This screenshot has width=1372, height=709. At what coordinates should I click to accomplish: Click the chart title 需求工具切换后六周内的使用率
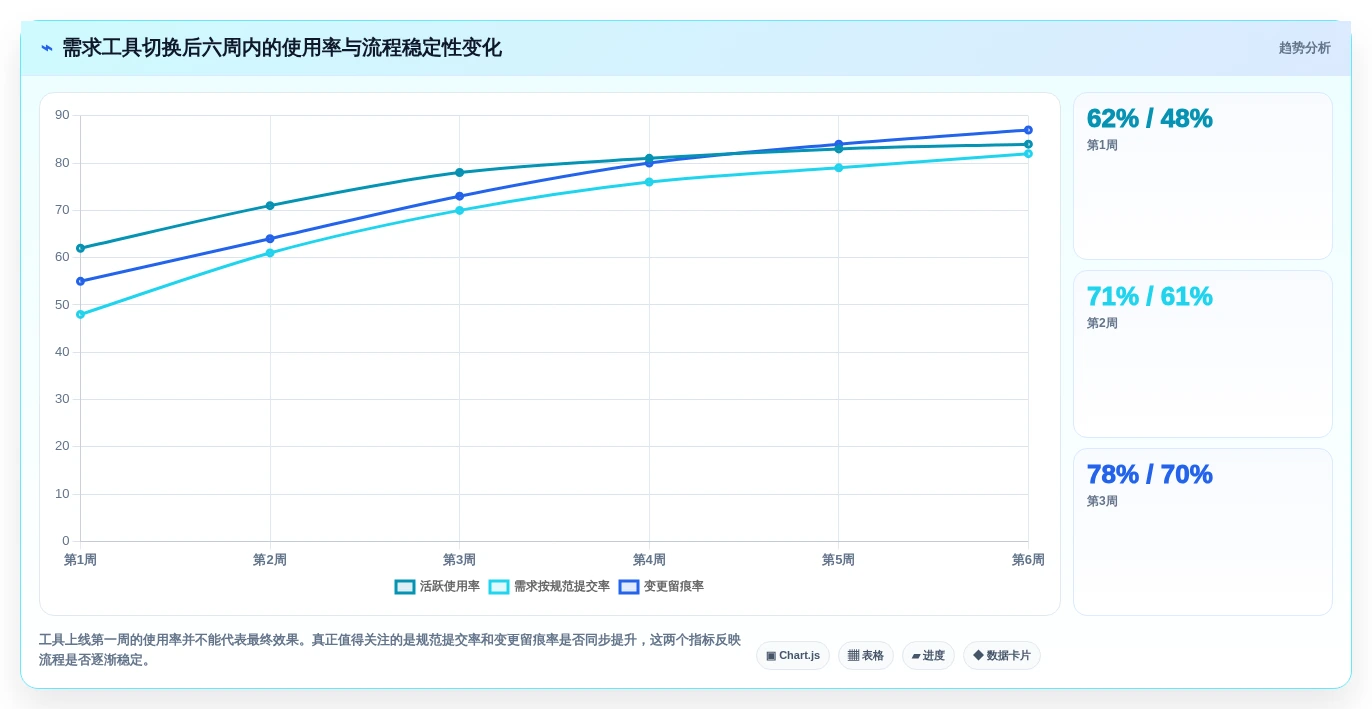(x=282, y=48)
